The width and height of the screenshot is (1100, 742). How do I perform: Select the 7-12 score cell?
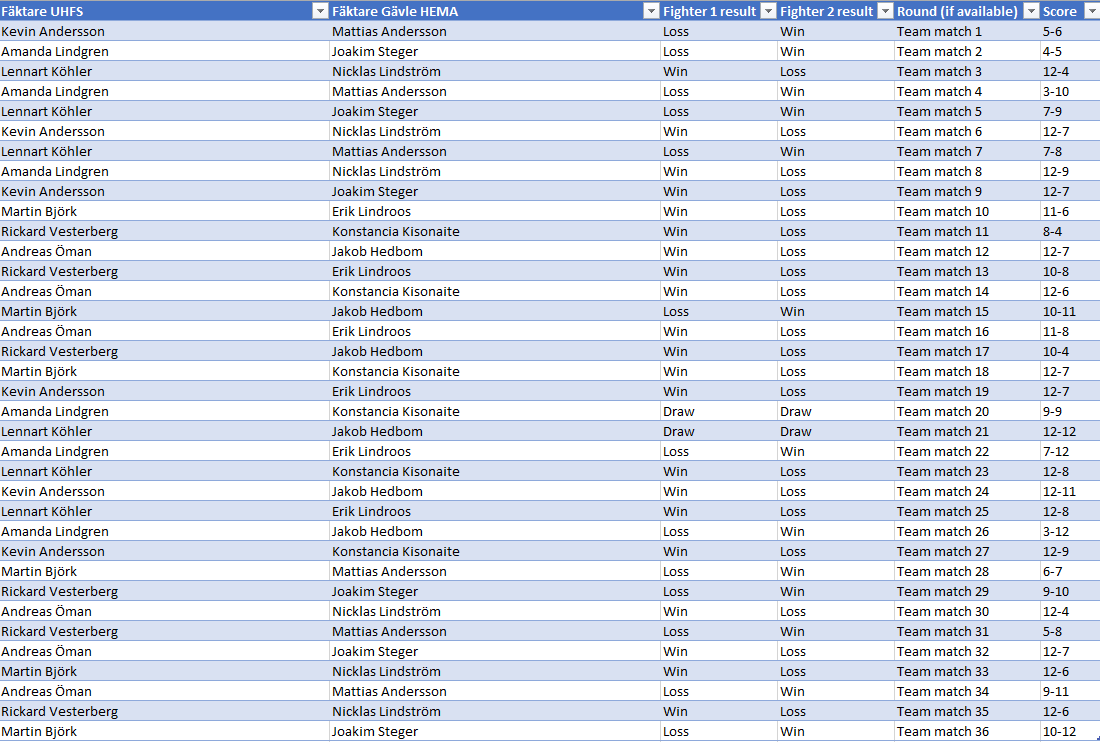click(1071, 451)
